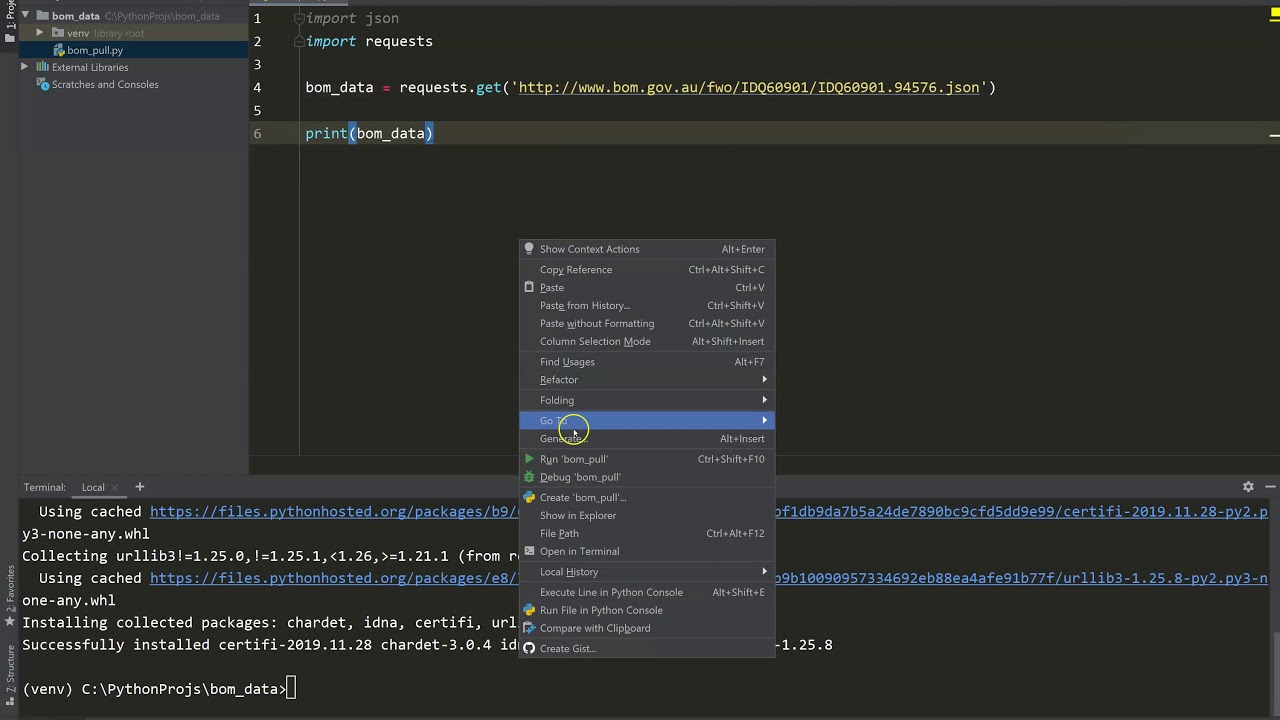Open the Folding submenu arrow
Image resolution: width=1280 pixels, height=720 pixels.
point(765,400)
